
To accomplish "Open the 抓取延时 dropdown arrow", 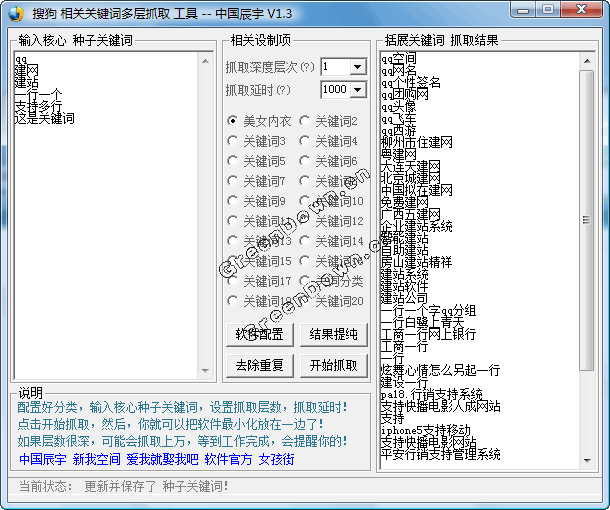I will tap(358, 90).
